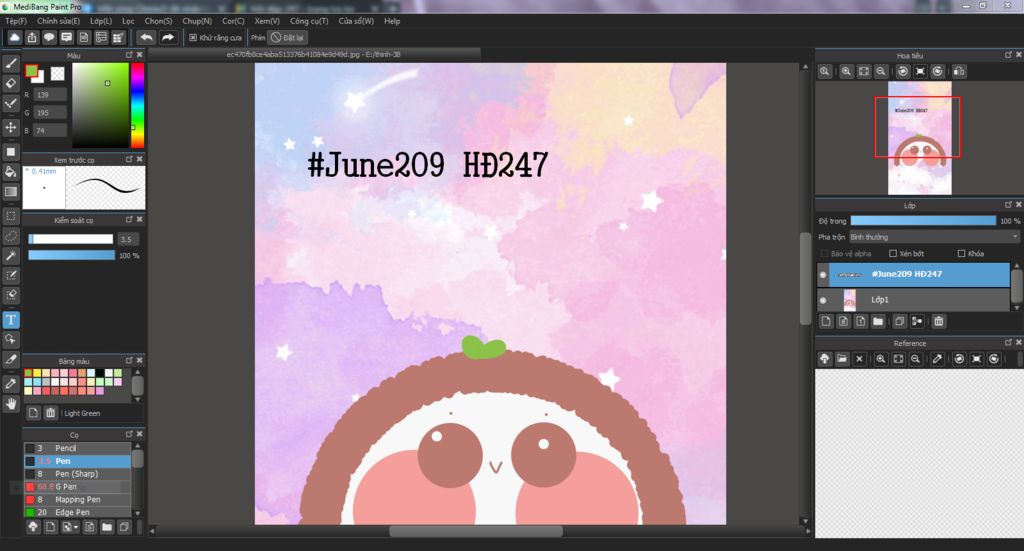Add a folder in the Layers panel
The image size is (1024, 551).
coord(878,321)
